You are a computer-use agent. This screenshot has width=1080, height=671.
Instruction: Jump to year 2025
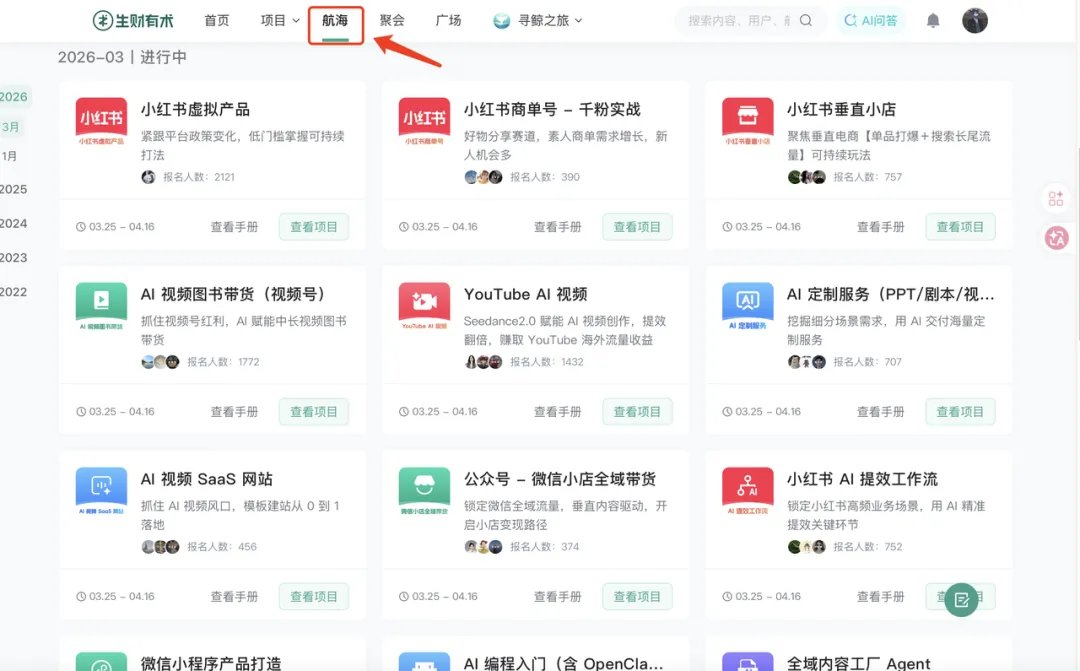pyautogui.click(x=14, y=189)
